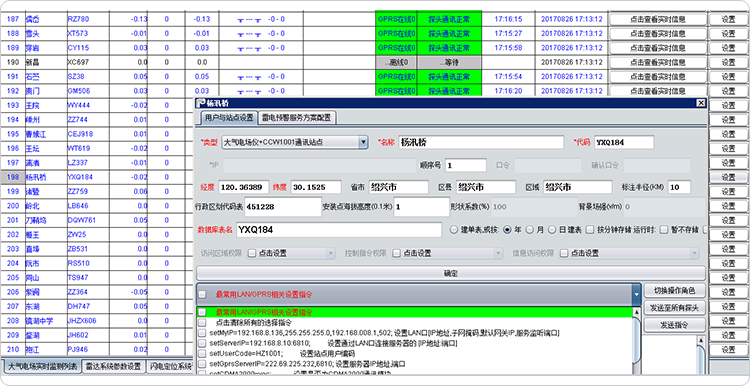Screen dimensions: 750x386
Task: Click the 确定 confirm button
Action: pos(451,273)
